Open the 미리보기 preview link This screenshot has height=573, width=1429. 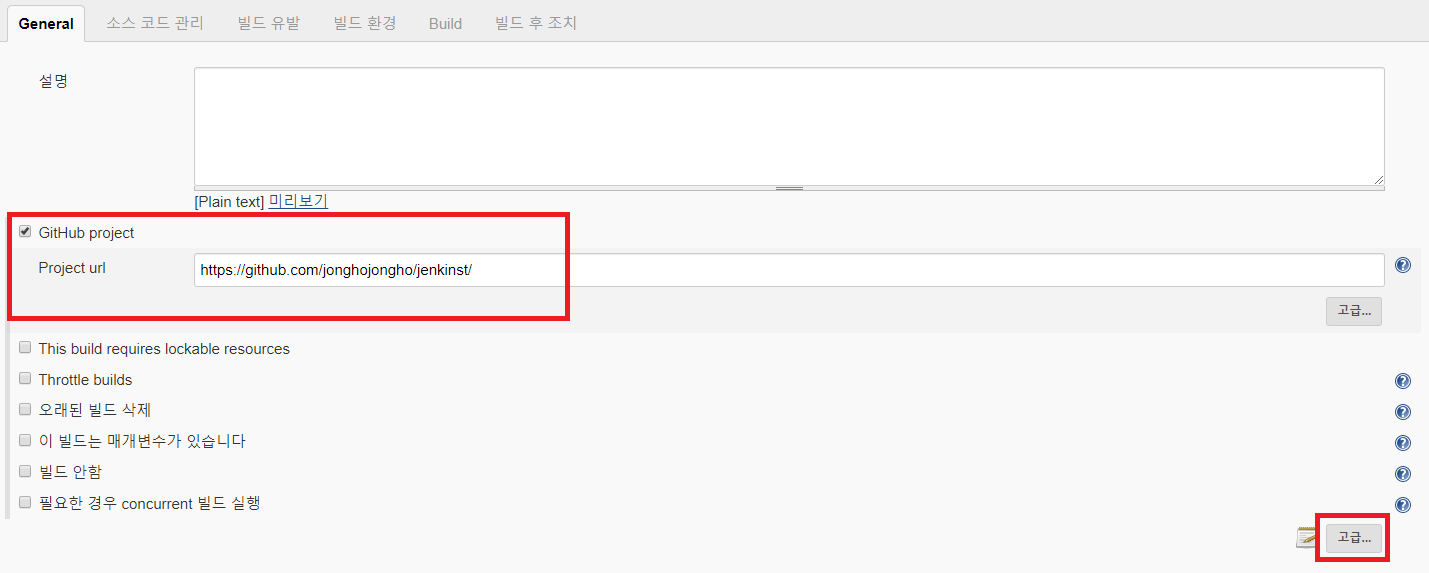pos(298,201)
